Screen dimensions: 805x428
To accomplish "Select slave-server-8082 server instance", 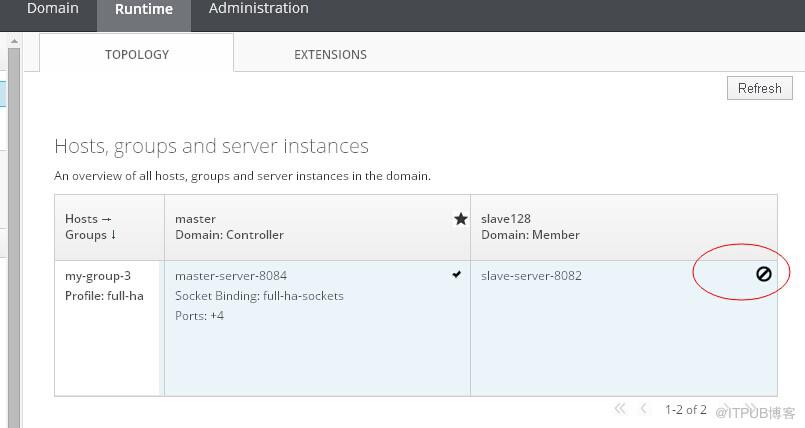I will coord(531,276).
